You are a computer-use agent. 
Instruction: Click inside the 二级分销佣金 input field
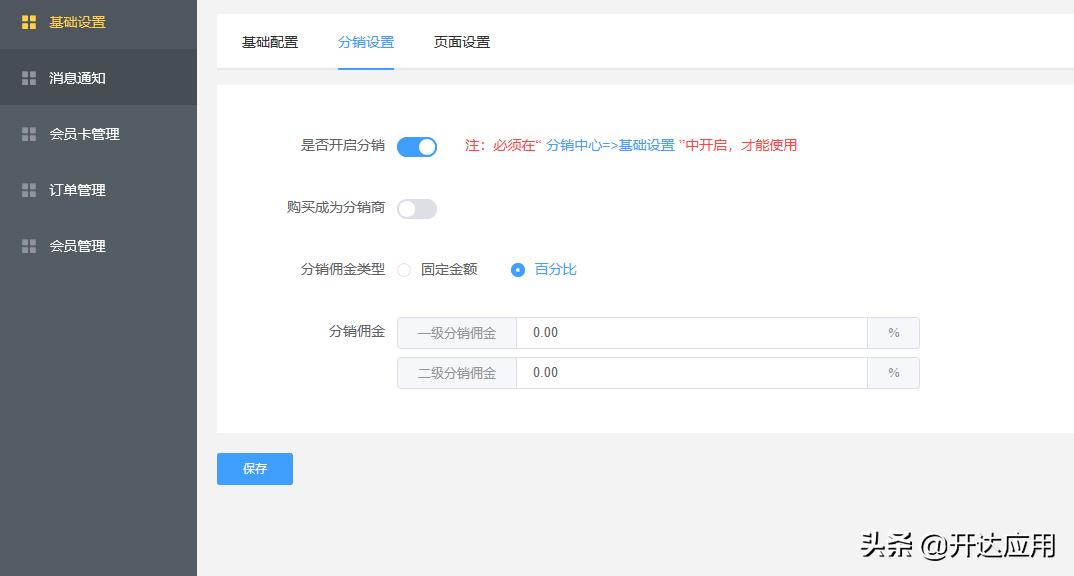690,372
